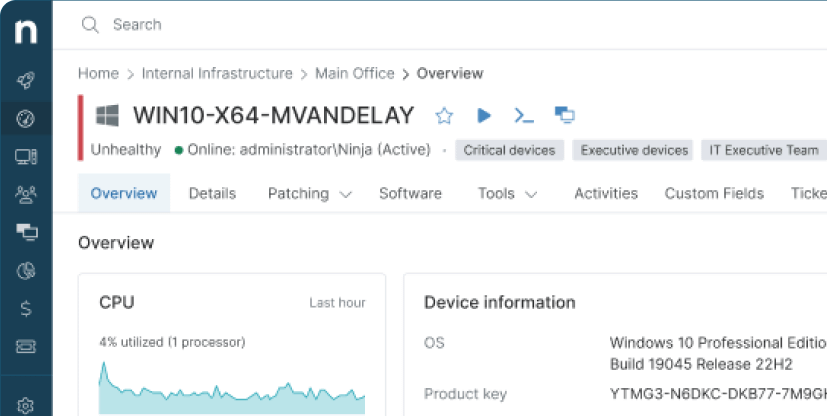This screenshot has width=827, height=416.
Task: Click the CPU usage graph
Action: pyautogui.click(x=232, y=388)
